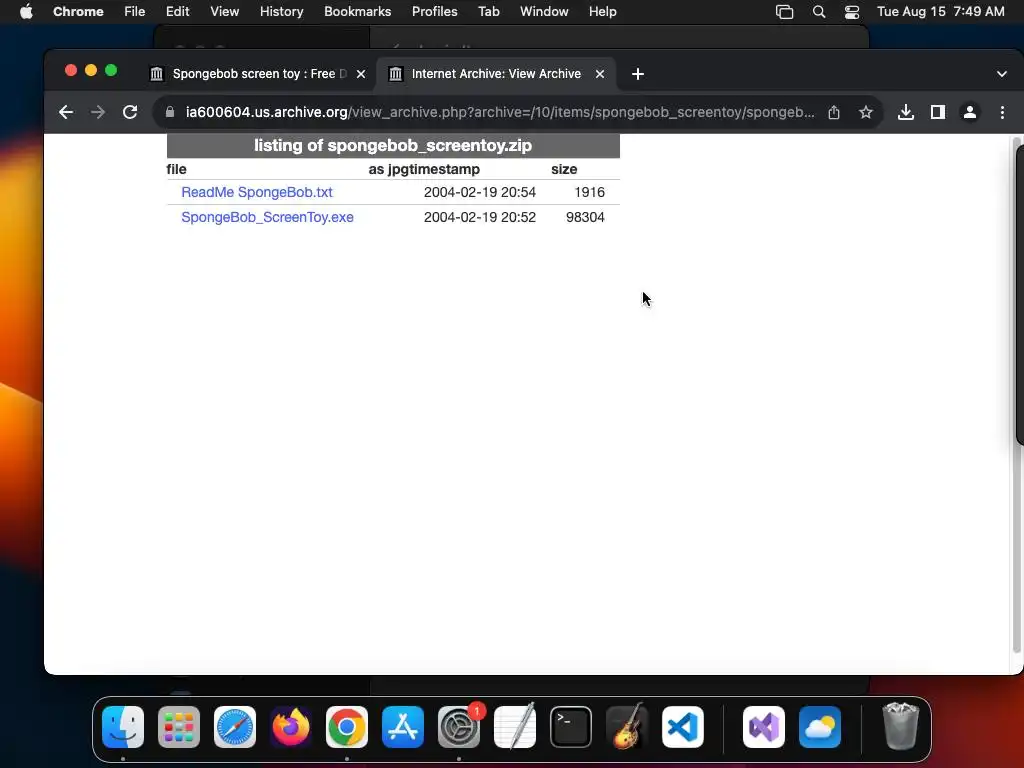Open Spotlight search in menu bar
This screenshot has height=768, width=1024.
coord(818,12)
